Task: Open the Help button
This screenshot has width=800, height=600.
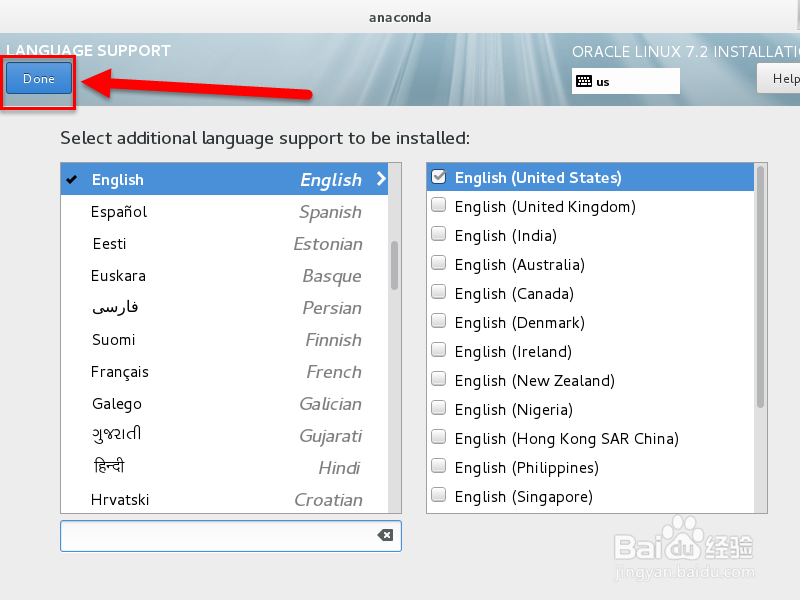Action: point(779,79)
